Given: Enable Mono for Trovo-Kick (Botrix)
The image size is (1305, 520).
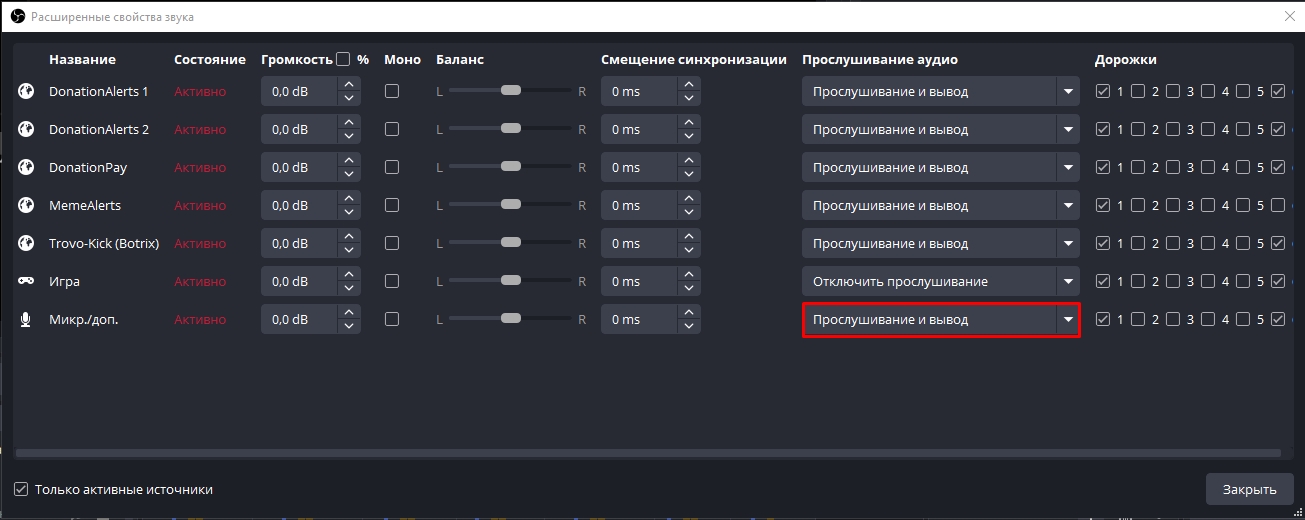Looking at the screenshot, I should point(392,243).
